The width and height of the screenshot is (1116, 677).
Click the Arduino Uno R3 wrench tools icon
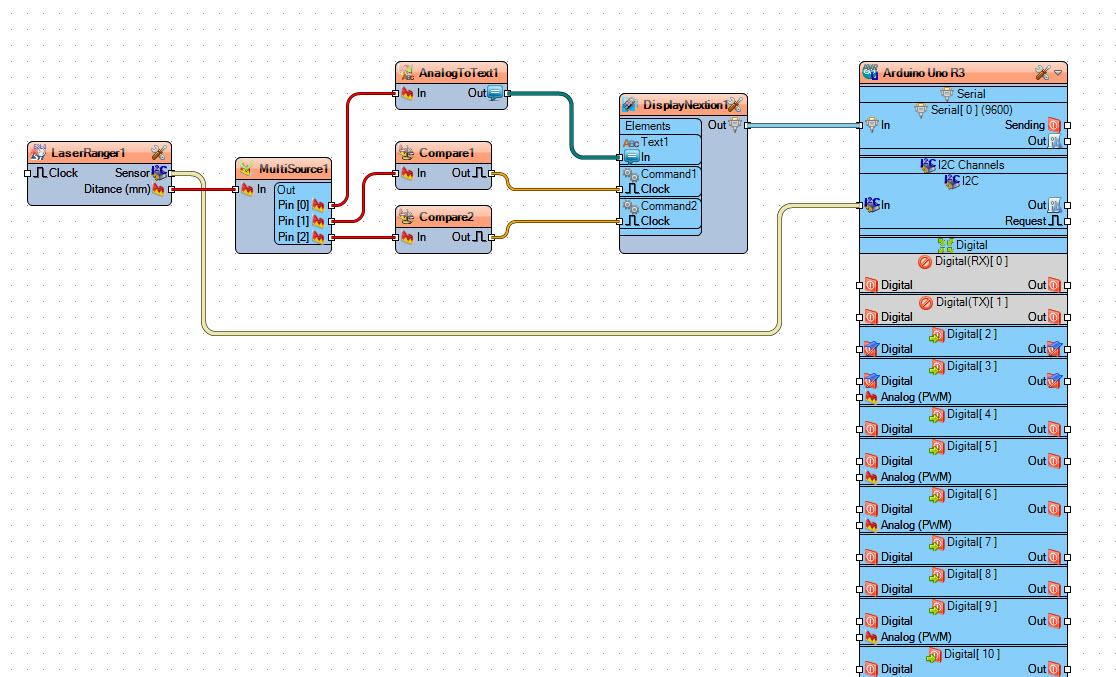[1043, 73]
